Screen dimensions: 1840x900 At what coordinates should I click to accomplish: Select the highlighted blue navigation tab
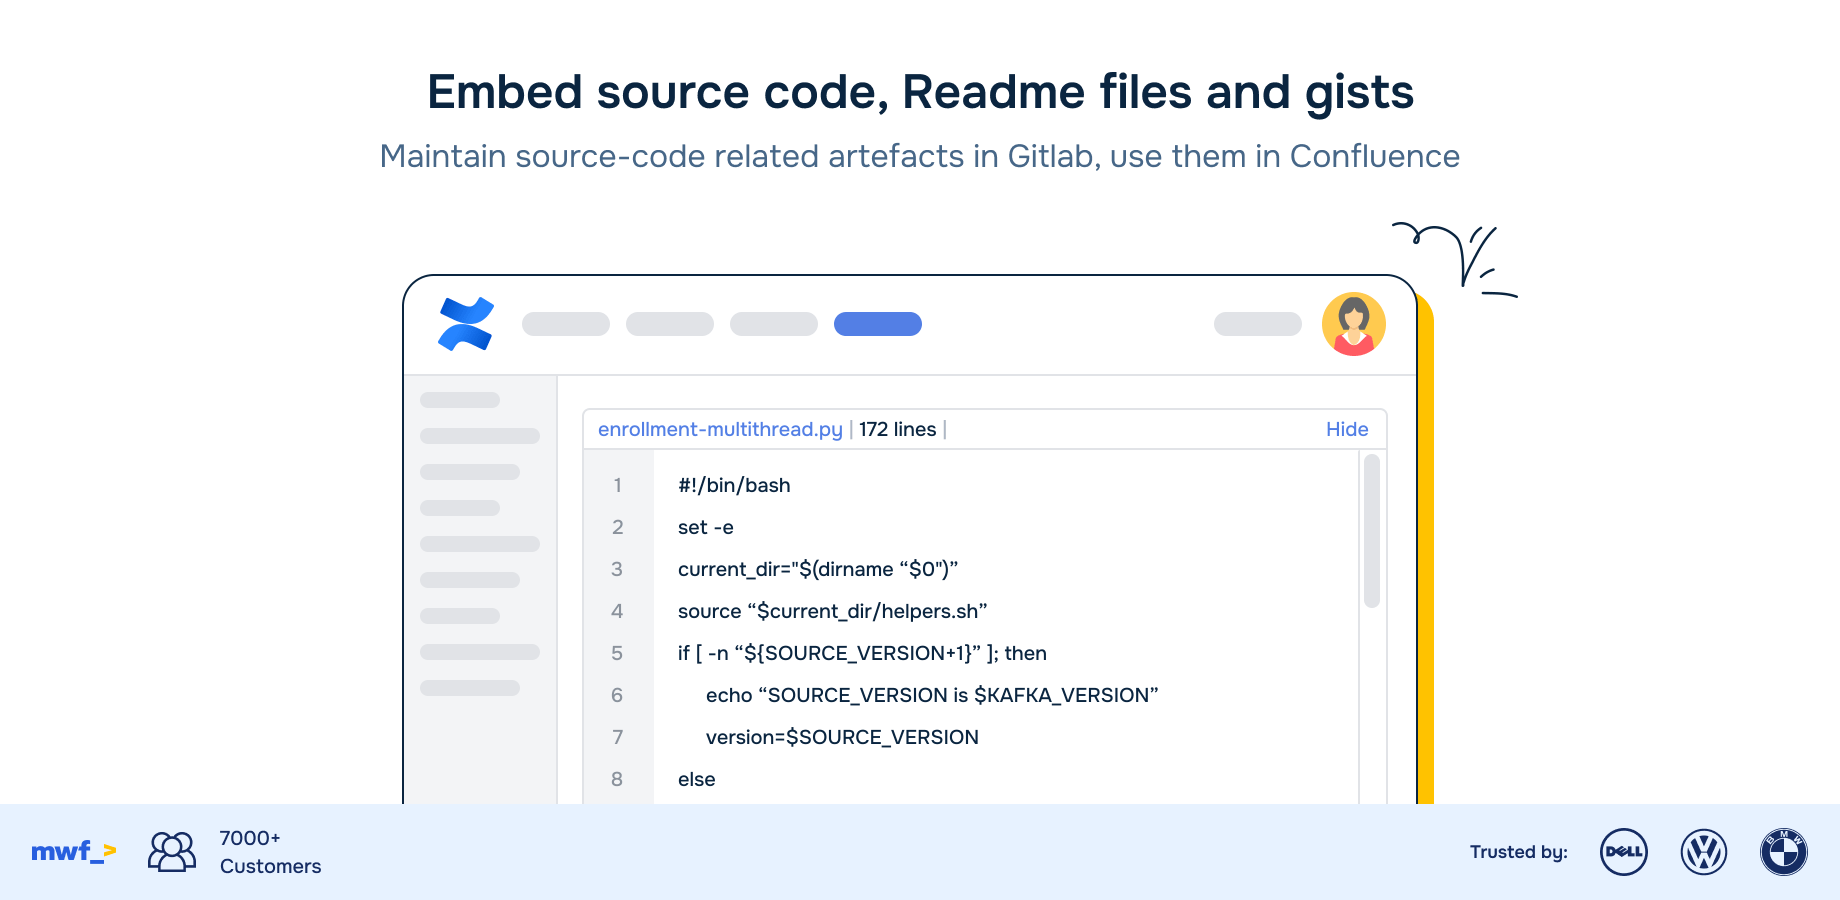click(878, 324)
